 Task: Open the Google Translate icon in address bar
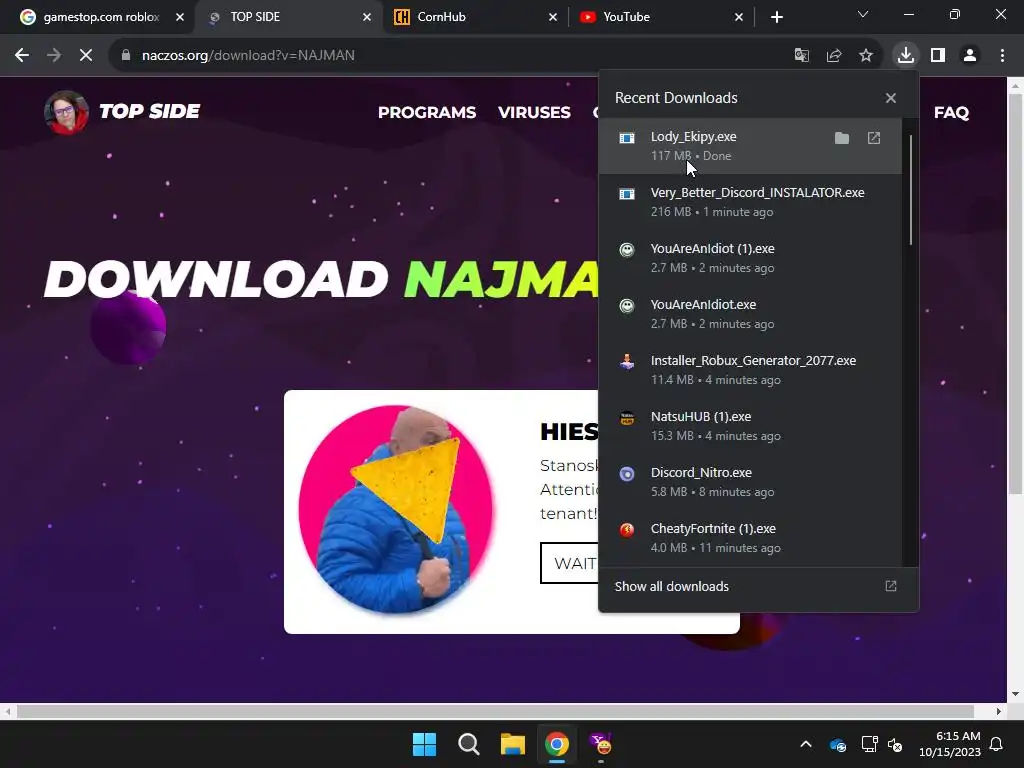pos(801,56)
